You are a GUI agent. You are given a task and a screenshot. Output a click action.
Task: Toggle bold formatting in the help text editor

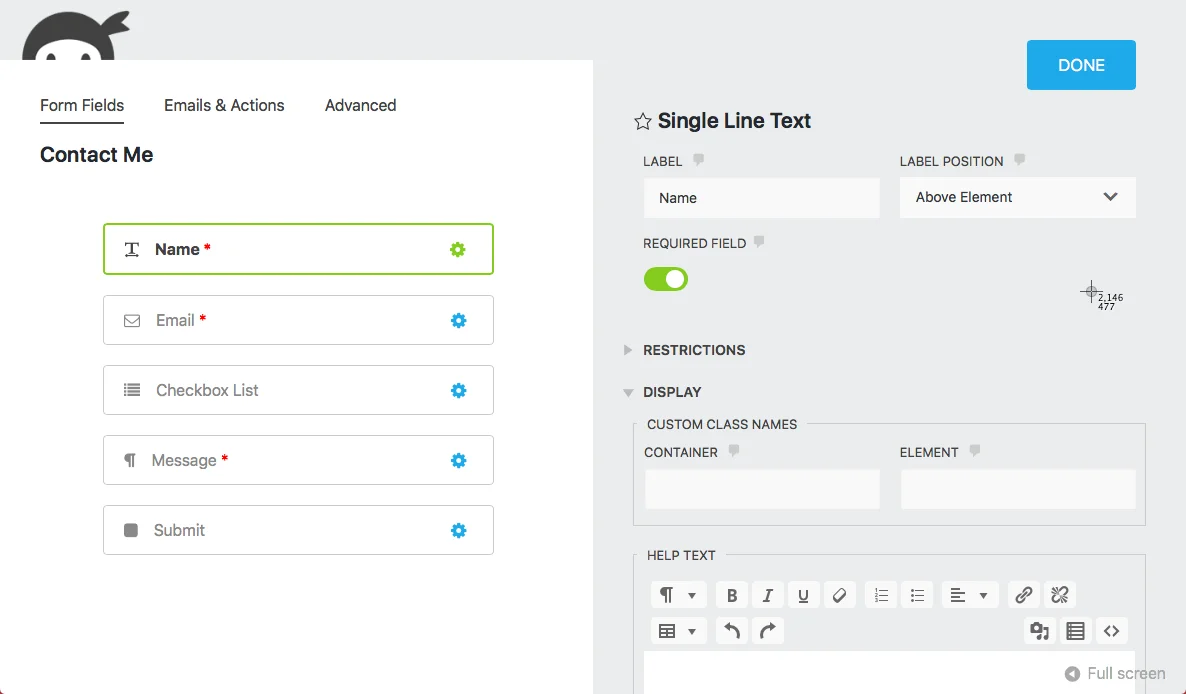[731, 594]
